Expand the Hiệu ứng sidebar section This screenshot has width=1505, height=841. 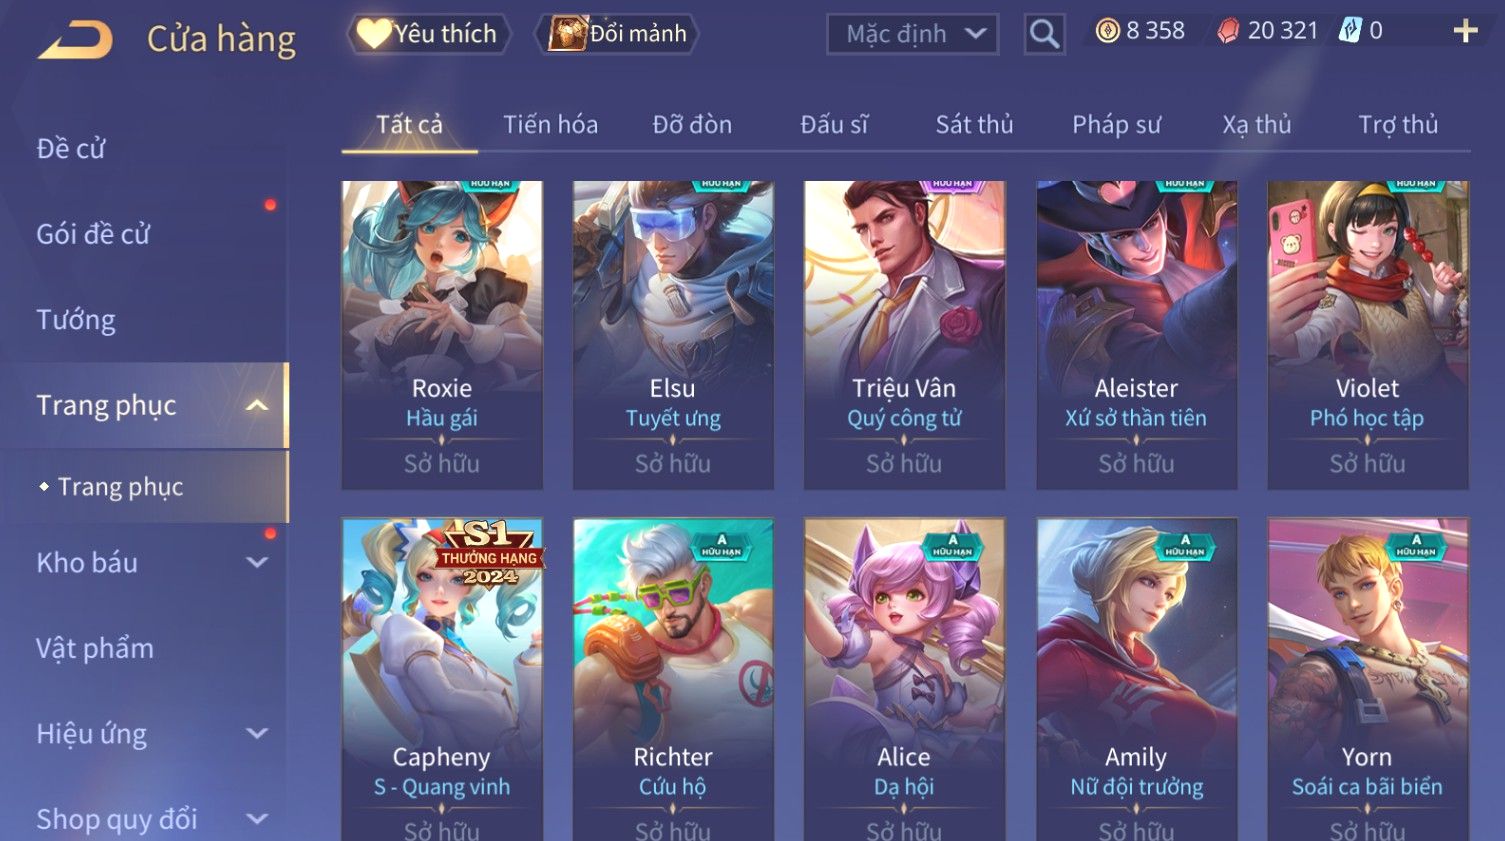(257, 733)
